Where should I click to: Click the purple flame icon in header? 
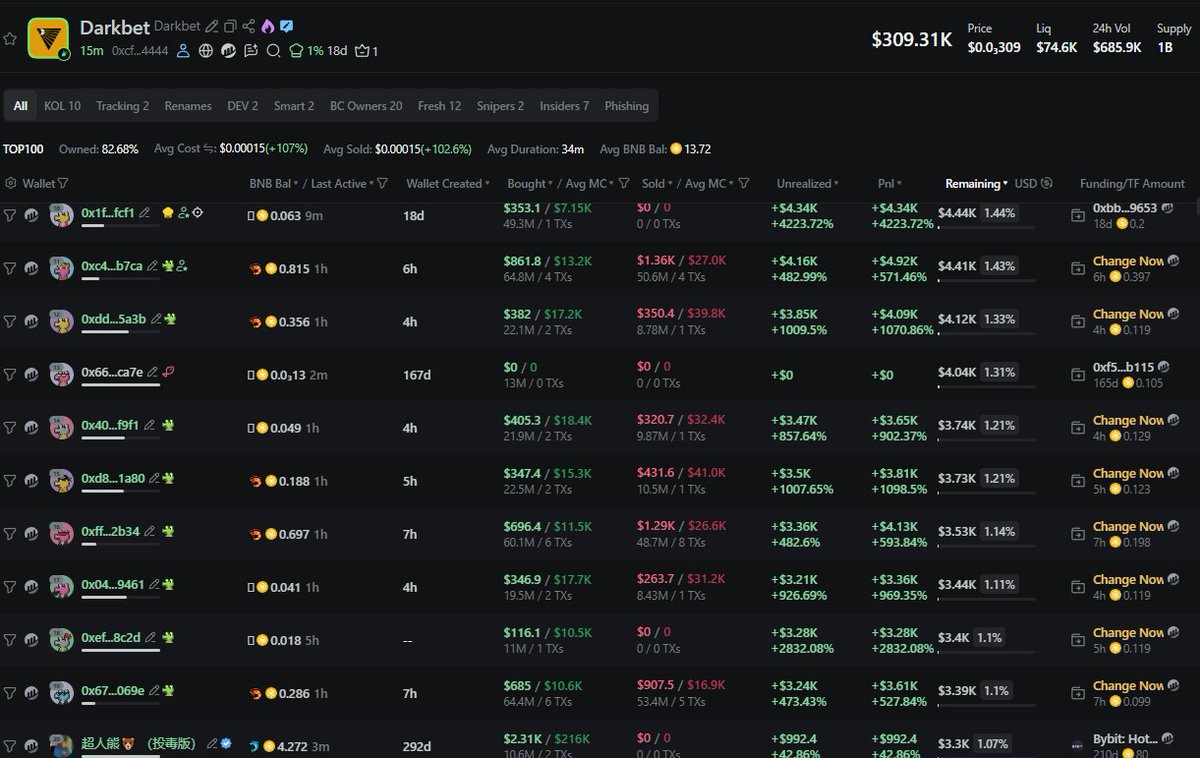click(x=268, y=27)
